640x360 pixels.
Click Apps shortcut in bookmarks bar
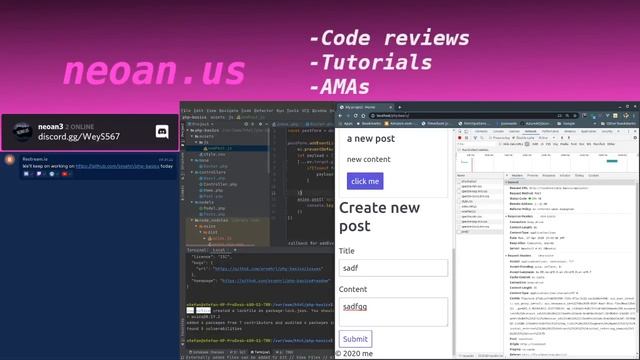click(347, 123)
